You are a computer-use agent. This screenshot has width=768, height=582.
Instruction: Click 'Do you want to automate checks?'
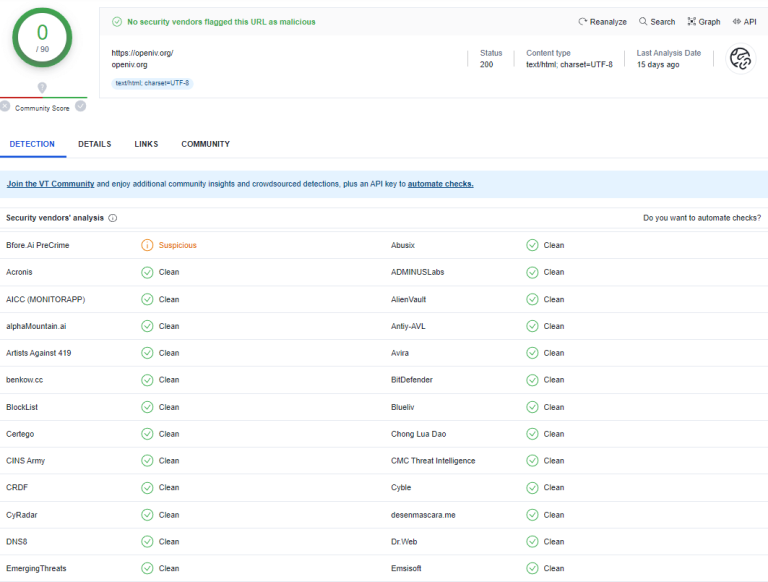click(x=701, y=218)
